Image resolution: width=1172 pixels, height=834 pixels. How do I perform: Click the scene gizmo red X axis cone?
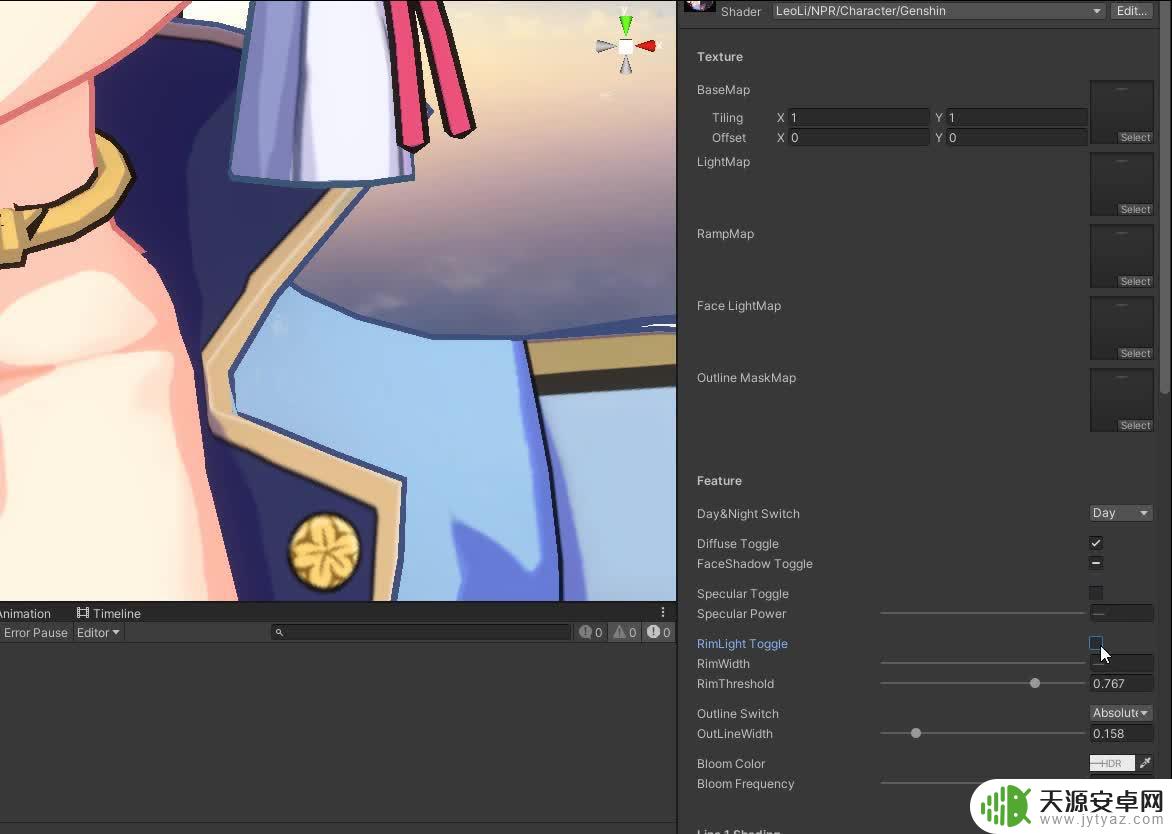click(647, 46)
